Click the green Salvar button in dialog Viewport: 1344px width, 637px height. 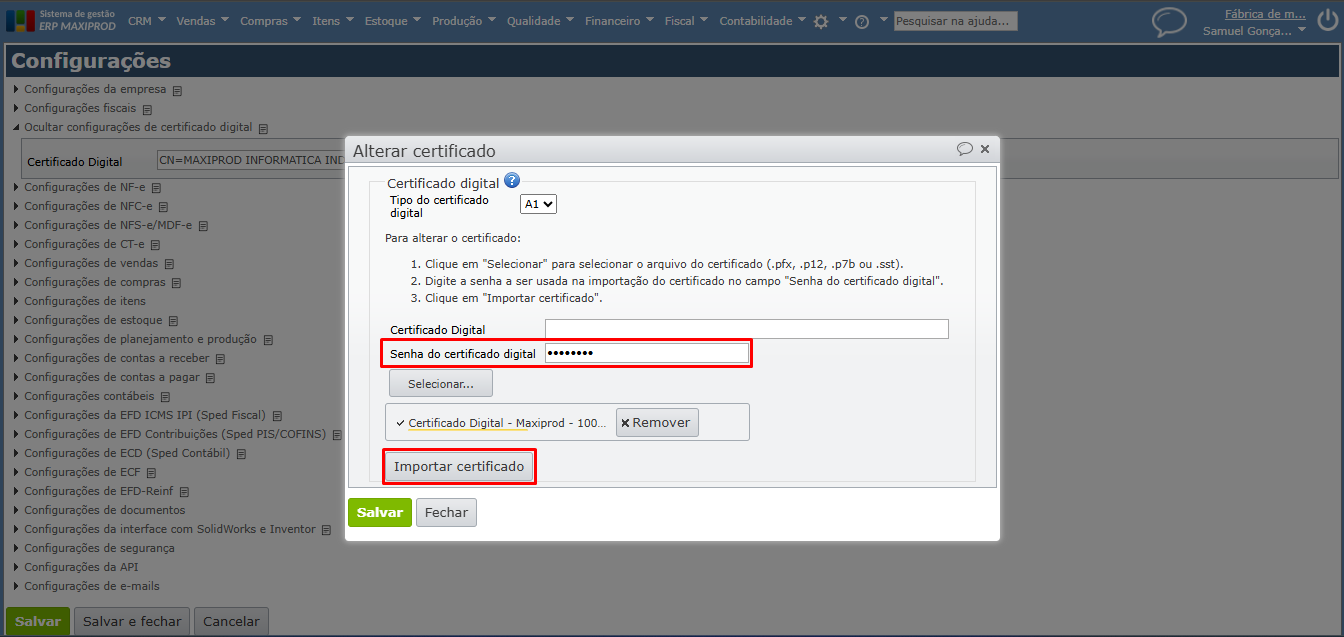tap(380, 512)
